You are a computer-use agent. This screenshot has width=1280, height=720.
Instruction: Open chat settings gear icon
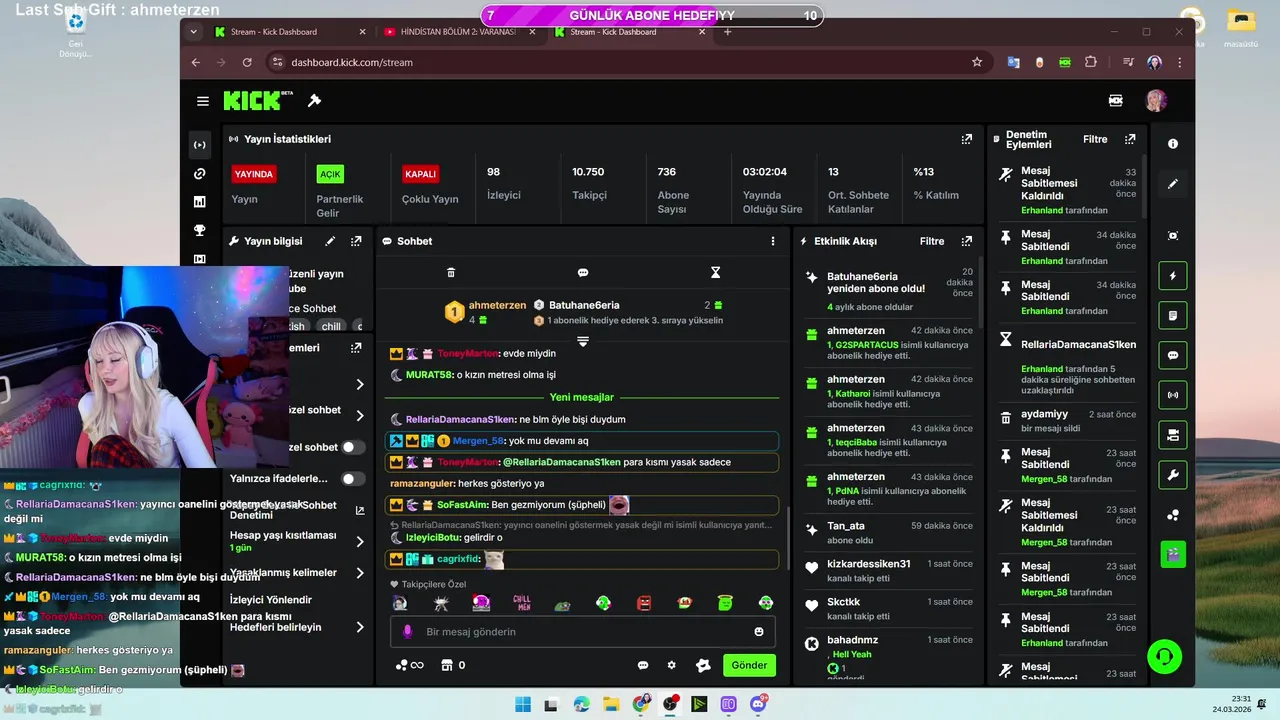coord(672,665)
